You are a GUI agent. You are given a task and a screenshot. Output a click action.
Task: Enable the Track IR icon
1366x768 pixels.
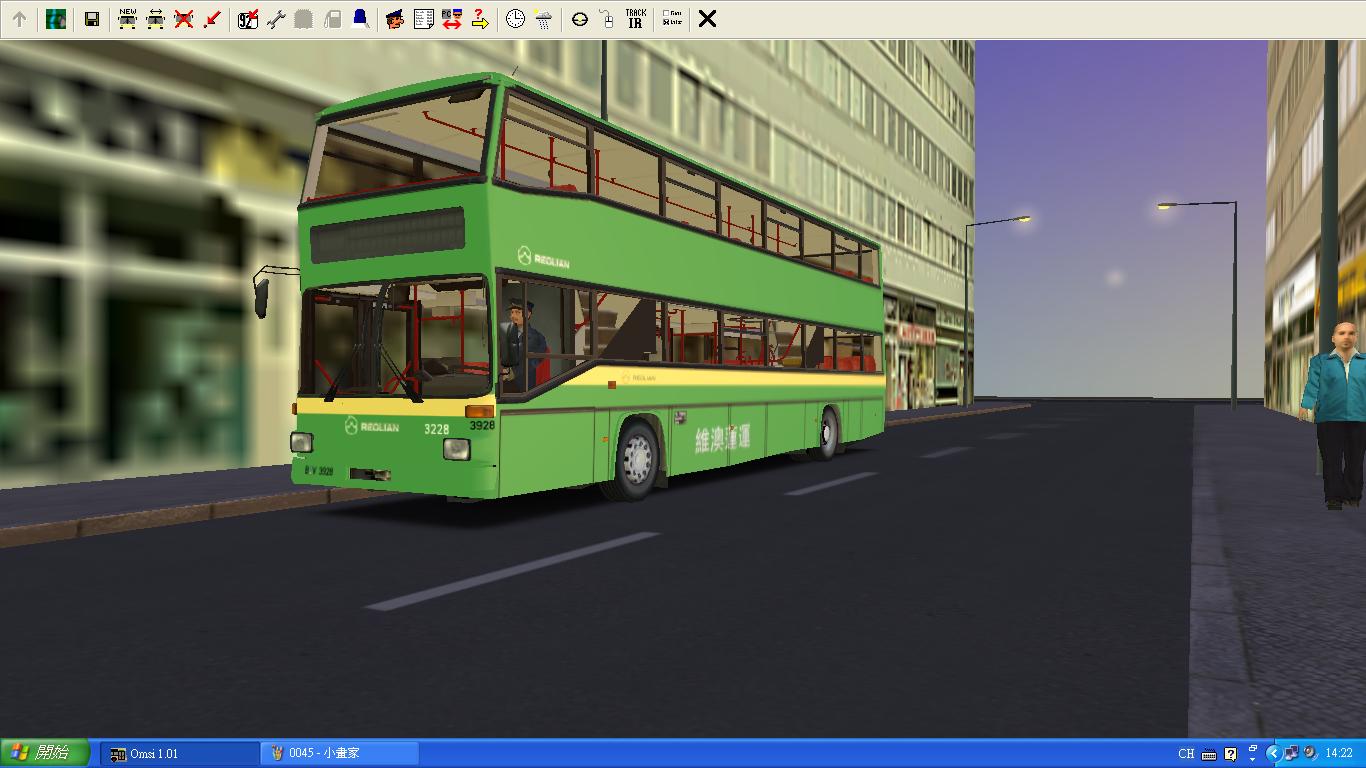(x=635, y=19)
